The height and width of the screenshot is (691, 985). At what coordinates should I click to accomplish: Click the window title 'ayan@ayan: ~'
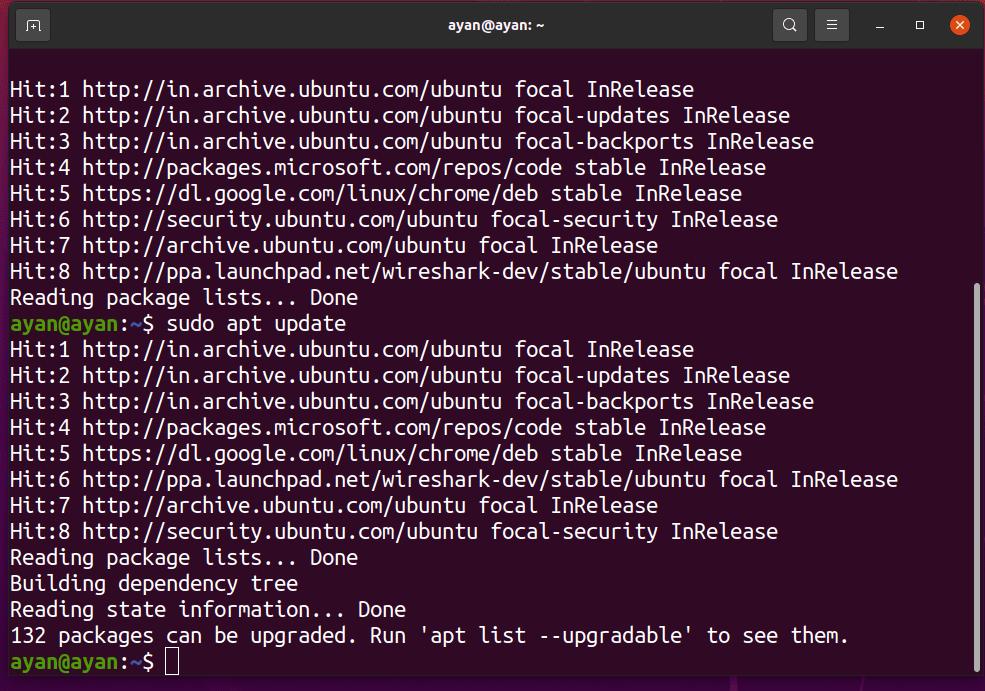[x=496, y=25]
